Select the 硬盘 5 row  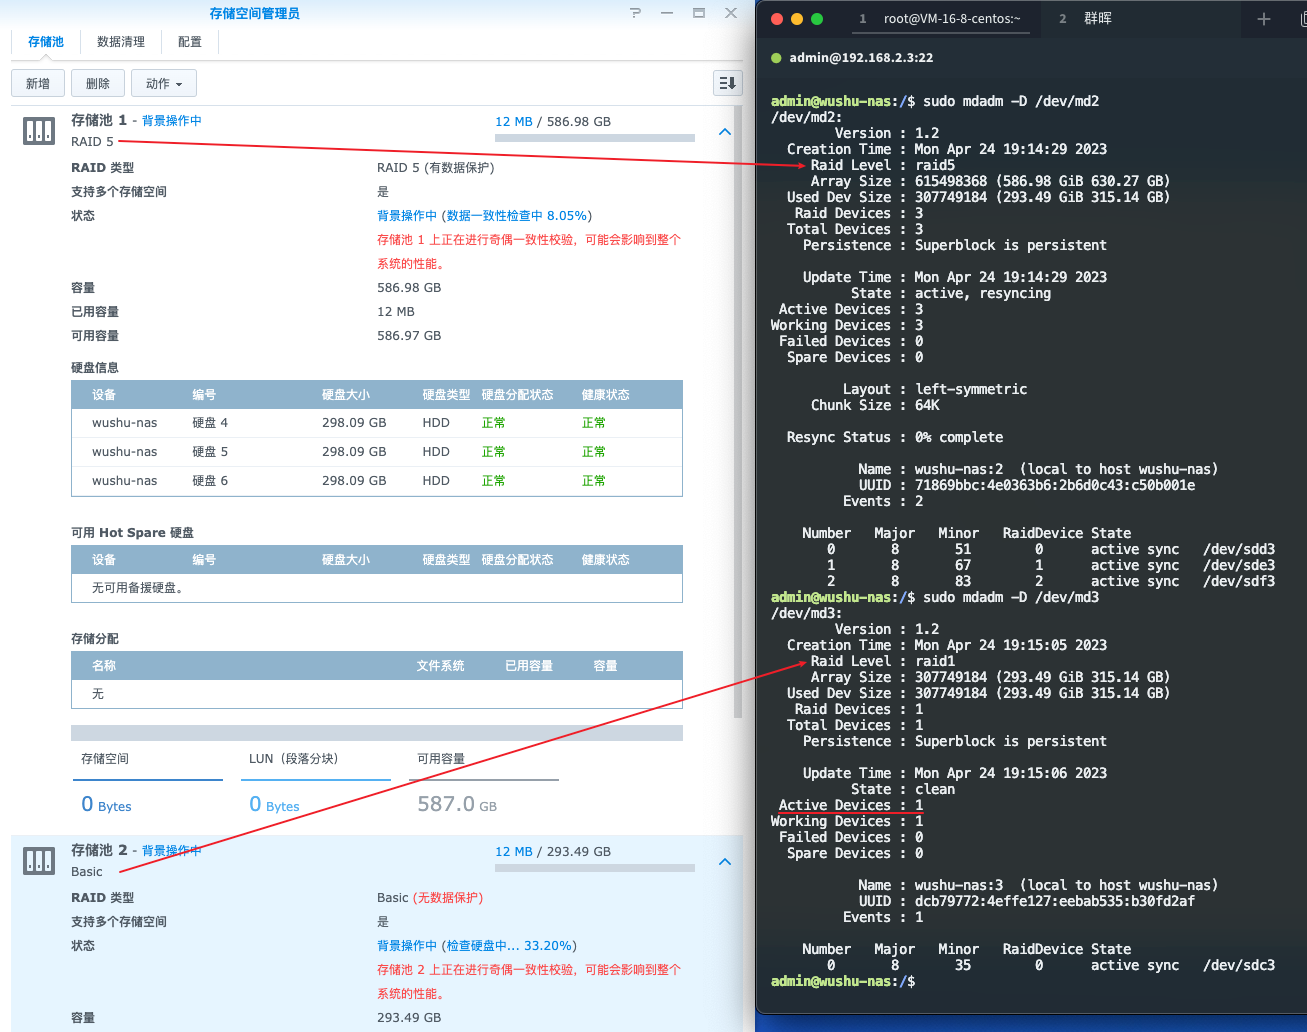[377, 452]
